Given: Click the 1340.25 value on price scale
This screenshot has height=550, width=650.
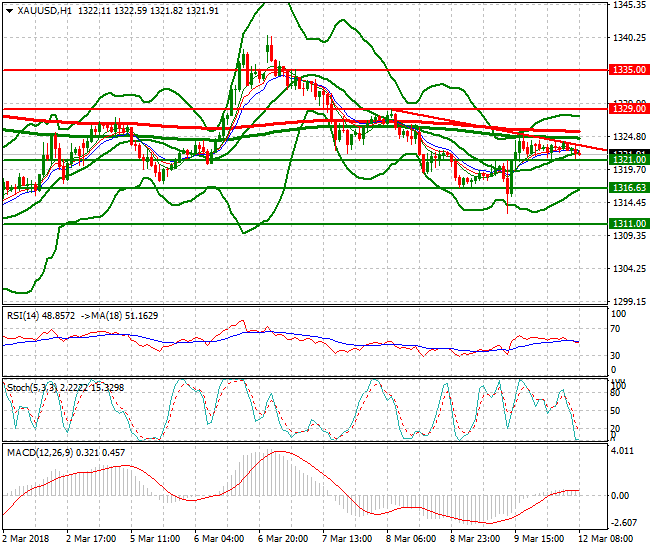Looking at the screenshot, I should [628, 38].
